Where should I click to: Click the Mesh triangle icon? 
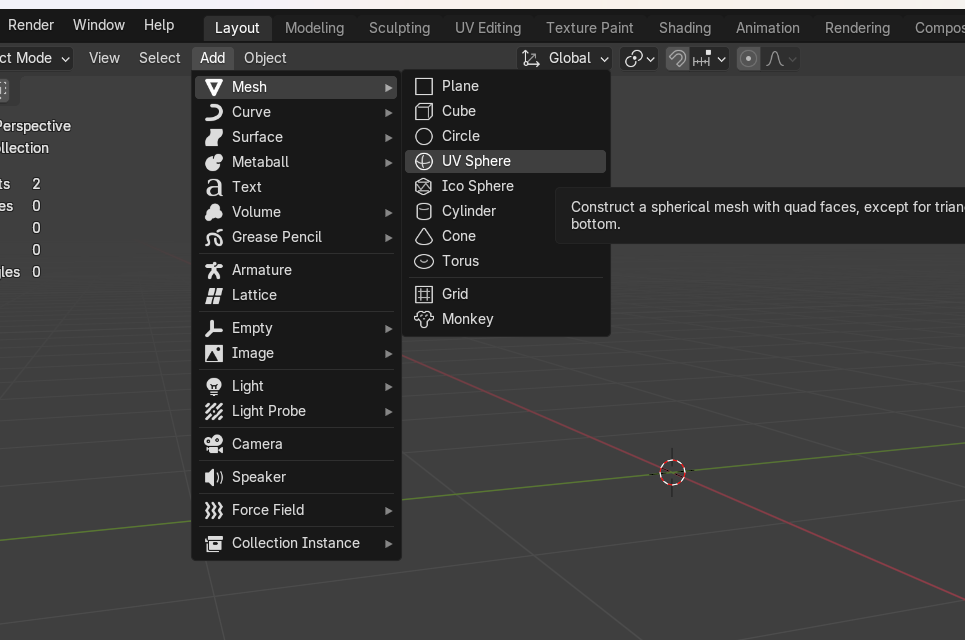(214, 87)
